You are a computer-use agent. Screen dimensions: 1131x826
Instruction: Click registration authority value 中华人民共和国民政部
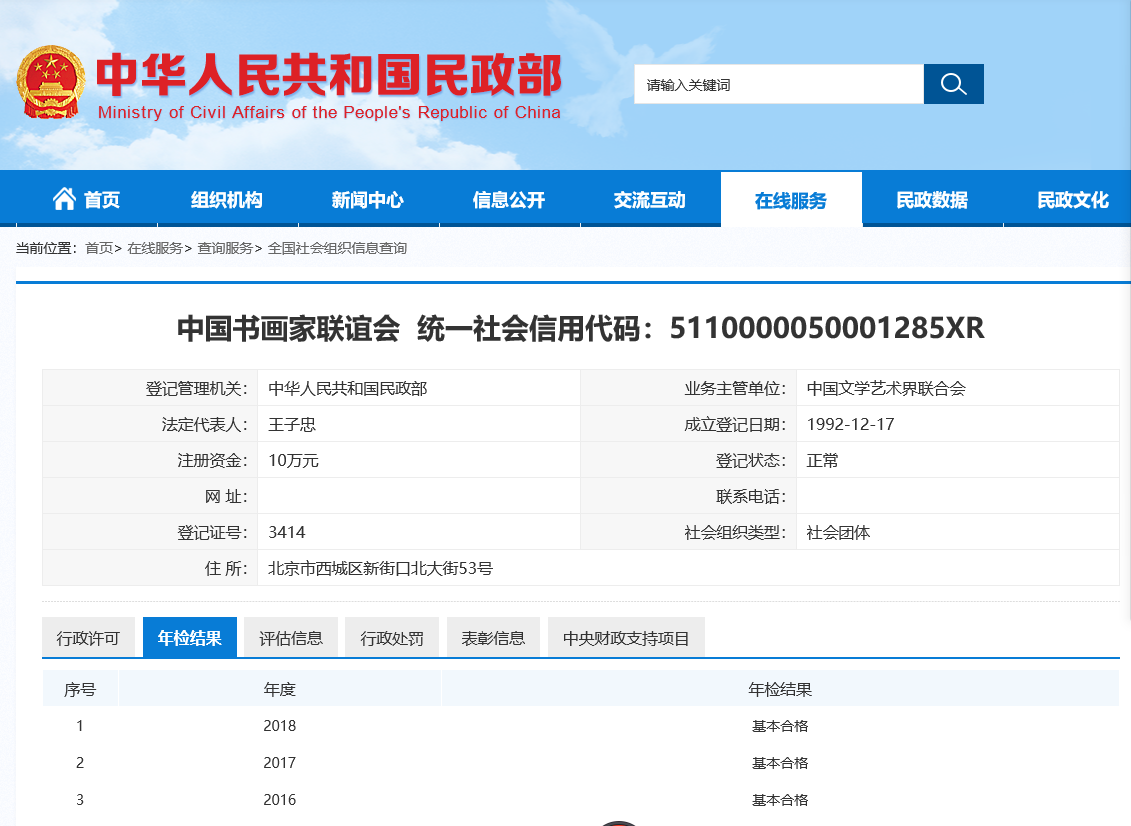pyautogui.click(x=348, y=388)
